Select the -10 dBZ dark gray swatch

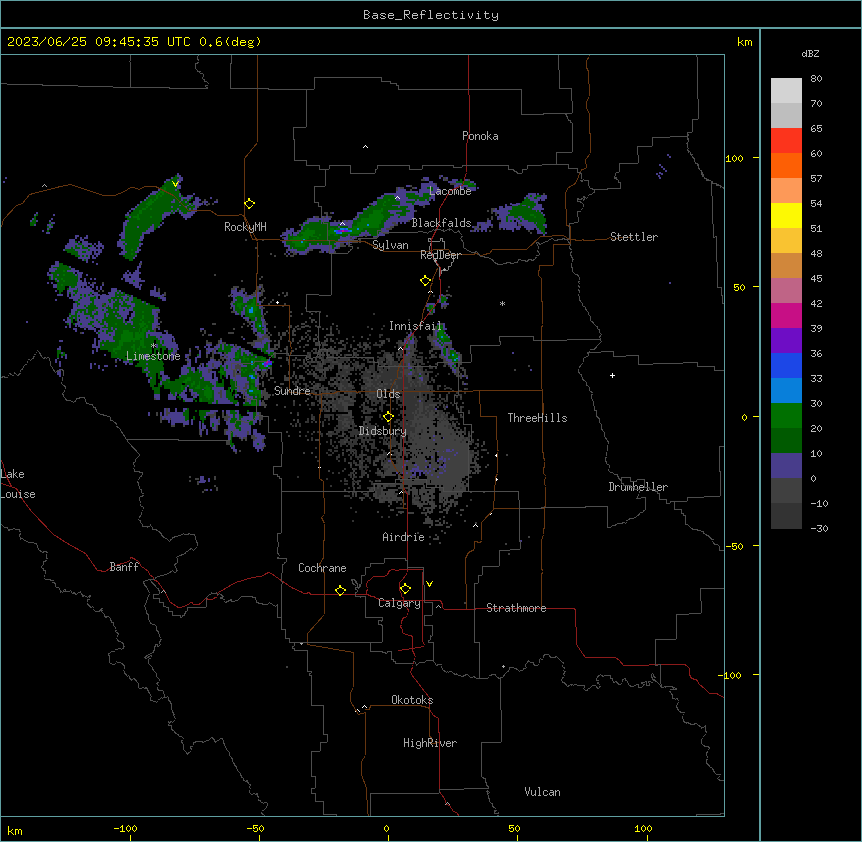coord(786,516)
